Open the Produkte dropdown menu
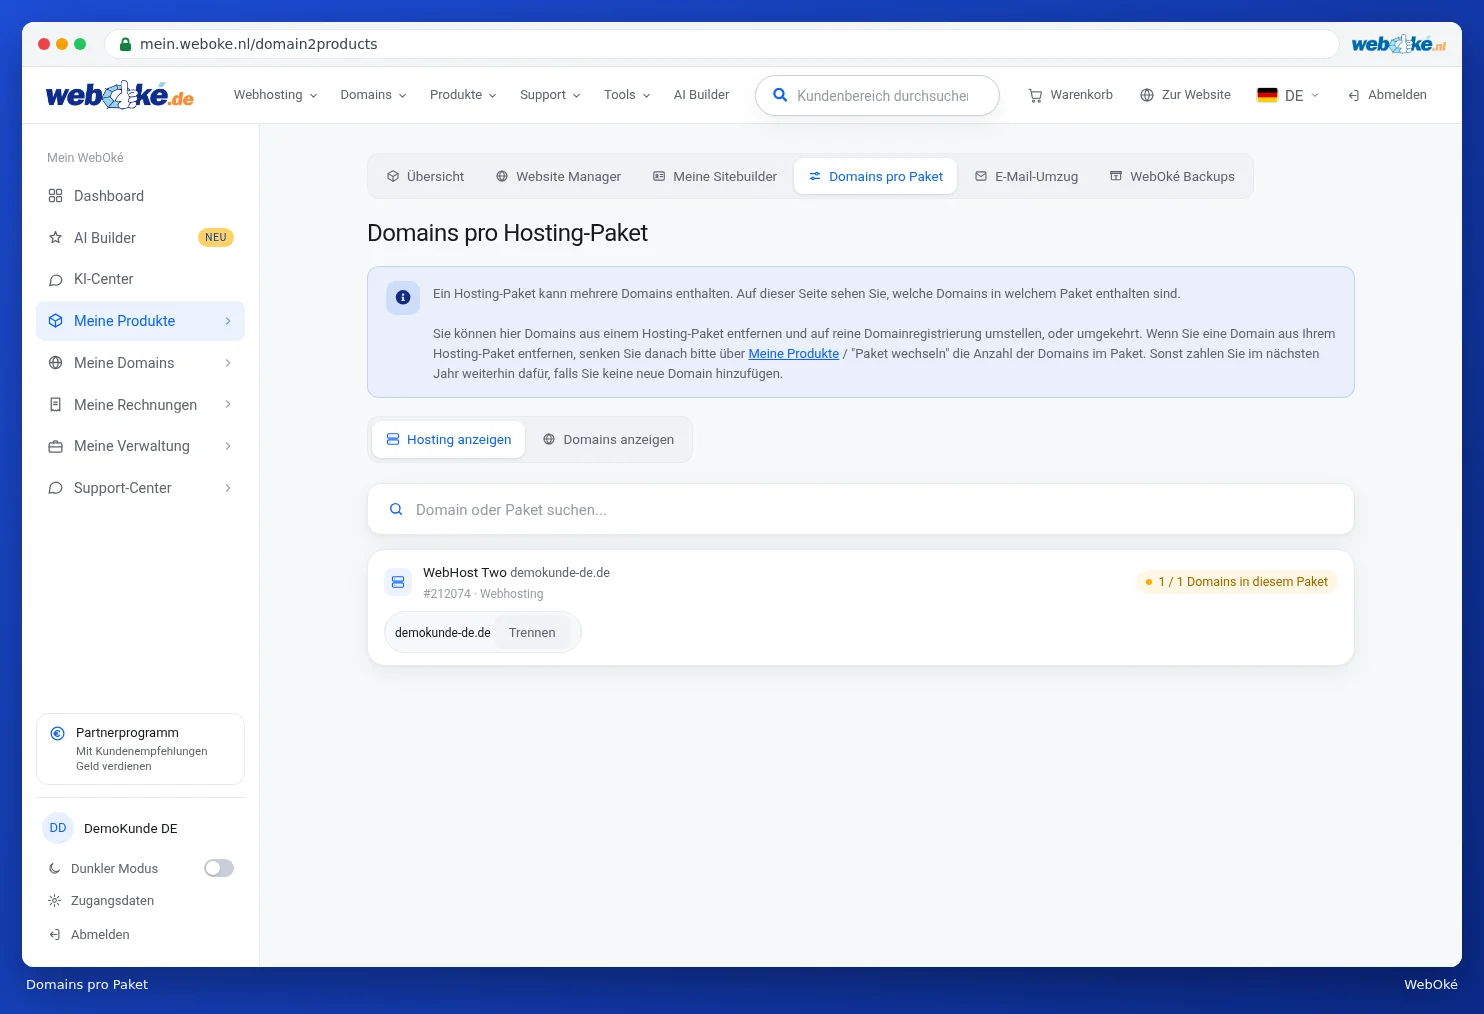The width and height of the screenshot is (1484, 1014). coord(463,95)
